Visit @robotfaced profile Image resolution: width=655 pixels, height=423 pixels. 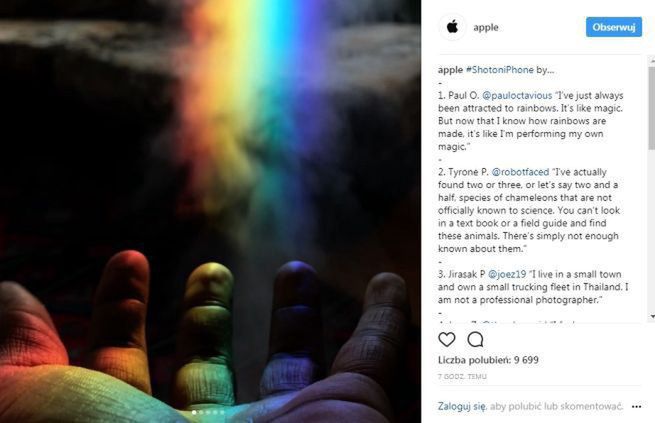[x=520, y=172]
